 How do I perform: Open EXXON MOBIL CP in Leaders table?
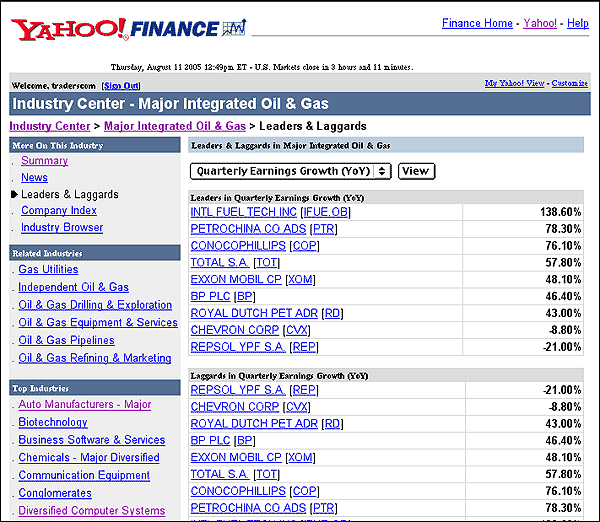pos(236,279)
